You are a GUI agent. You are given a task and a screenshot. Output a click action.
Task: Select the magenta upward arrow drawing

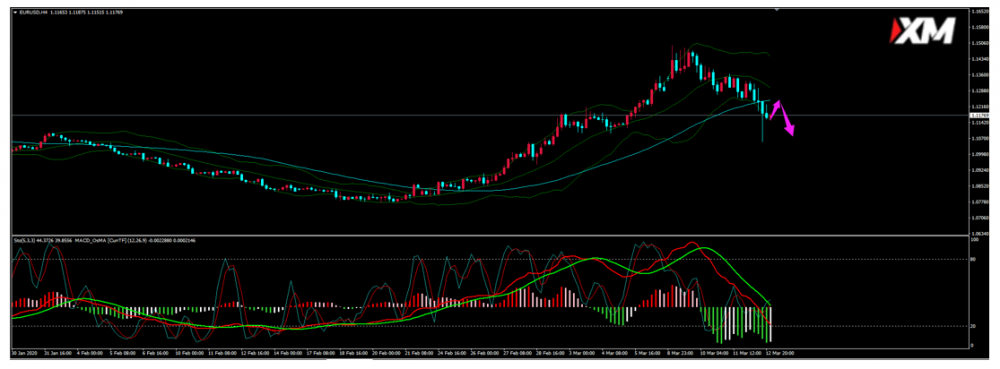(775, 110)
